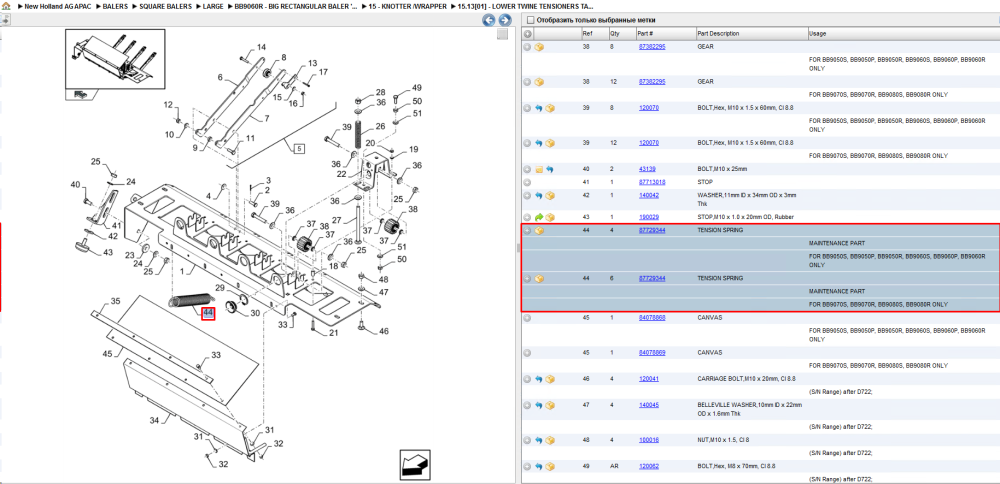Screen dimensions: 1000x484
Task: Open part number link 84078868
Action: [652, 318]
